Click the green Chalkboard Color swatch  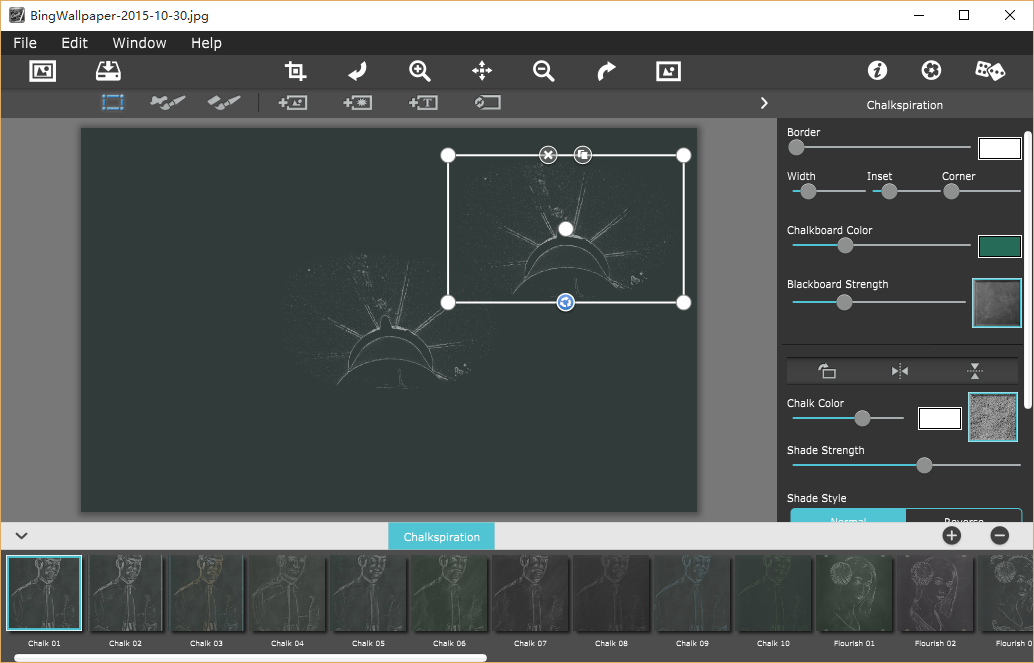pyautogui.click(x=998, y=246)
